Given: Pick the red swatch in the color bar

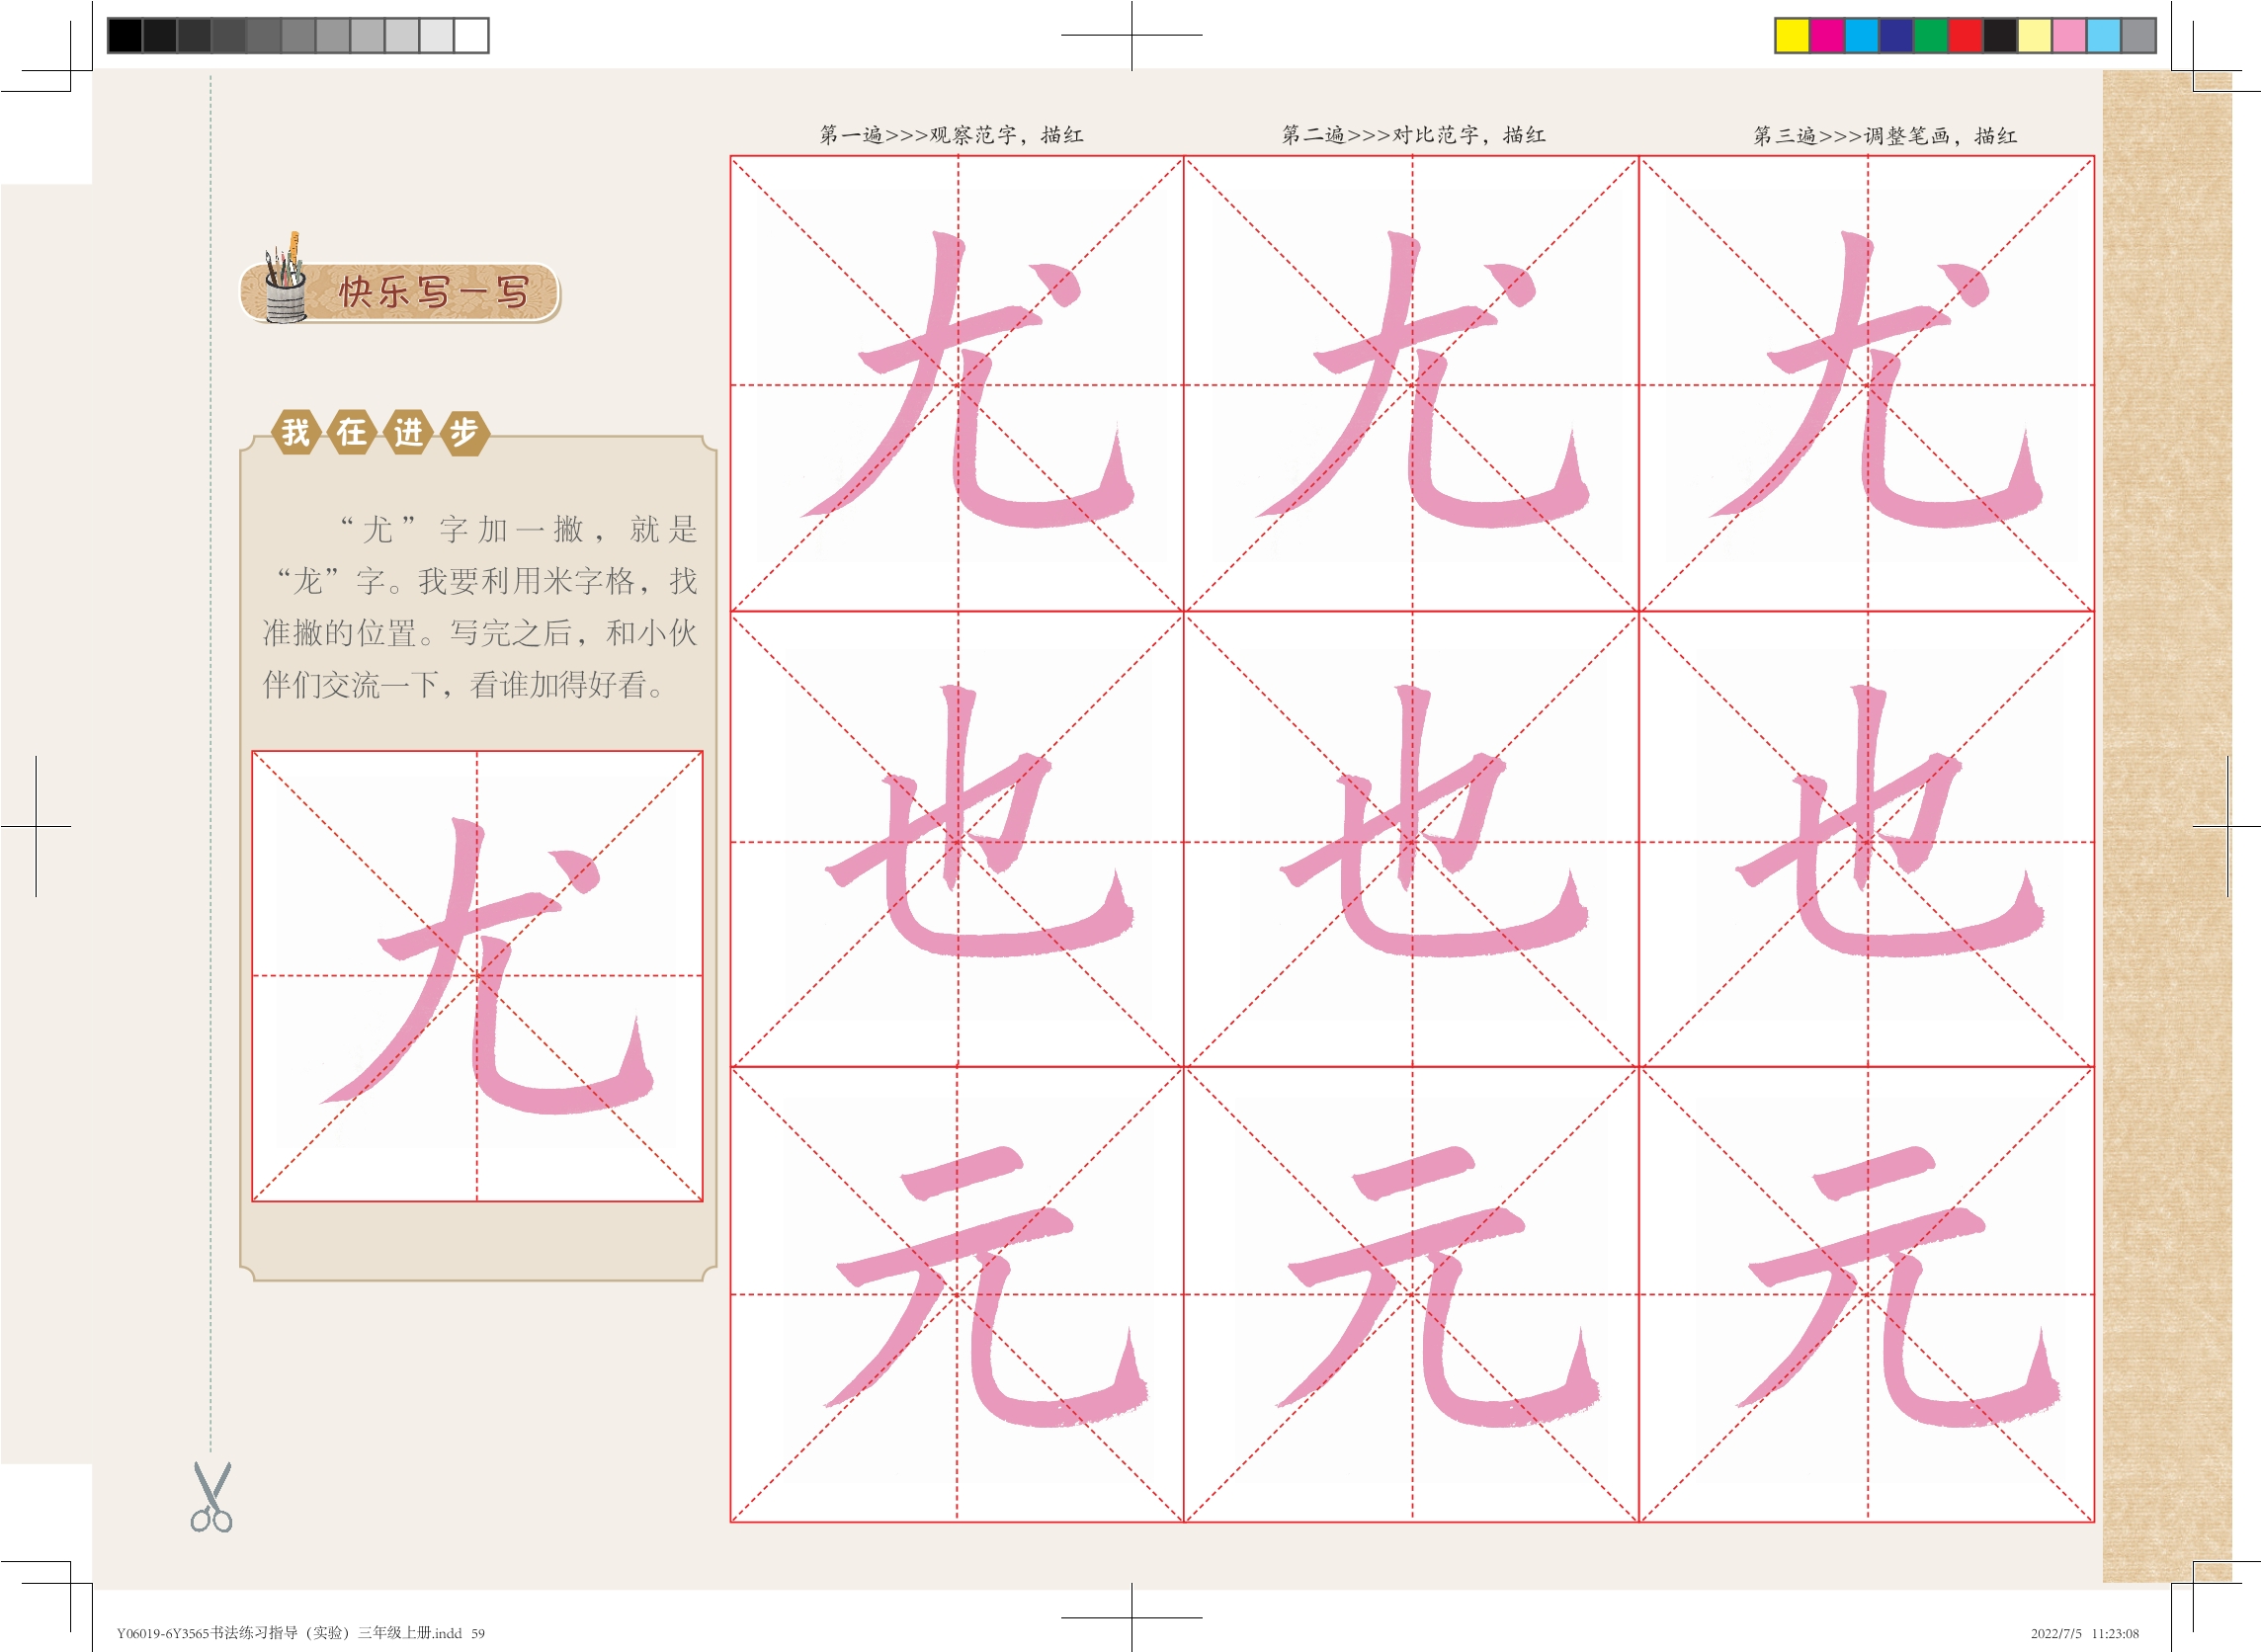Looking at the screenshot, I should coord(1965,36).
